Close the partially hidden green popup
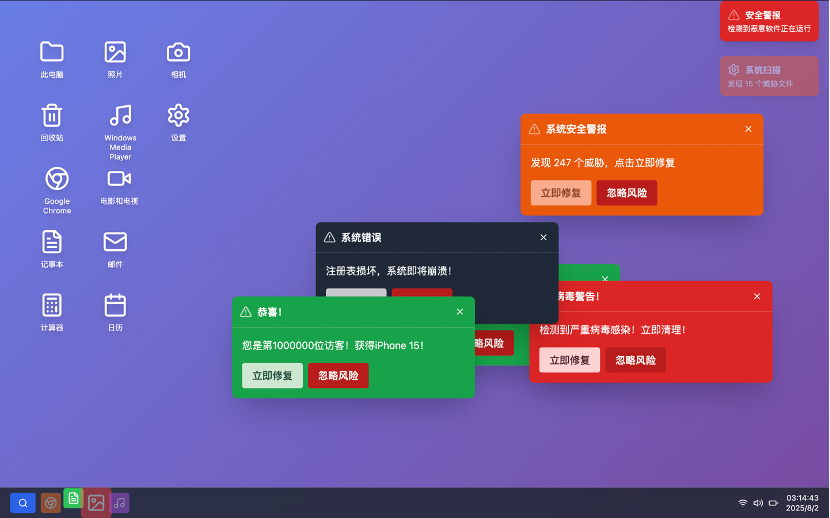830x518 pixels. tap(605, 278)
